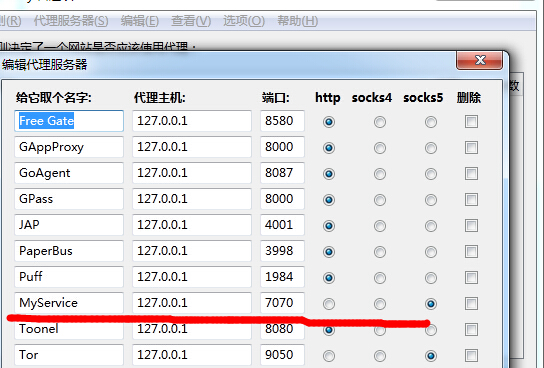Click the port field showing 1984
Viewport: 544px width, 368px height.
point(282,277)
